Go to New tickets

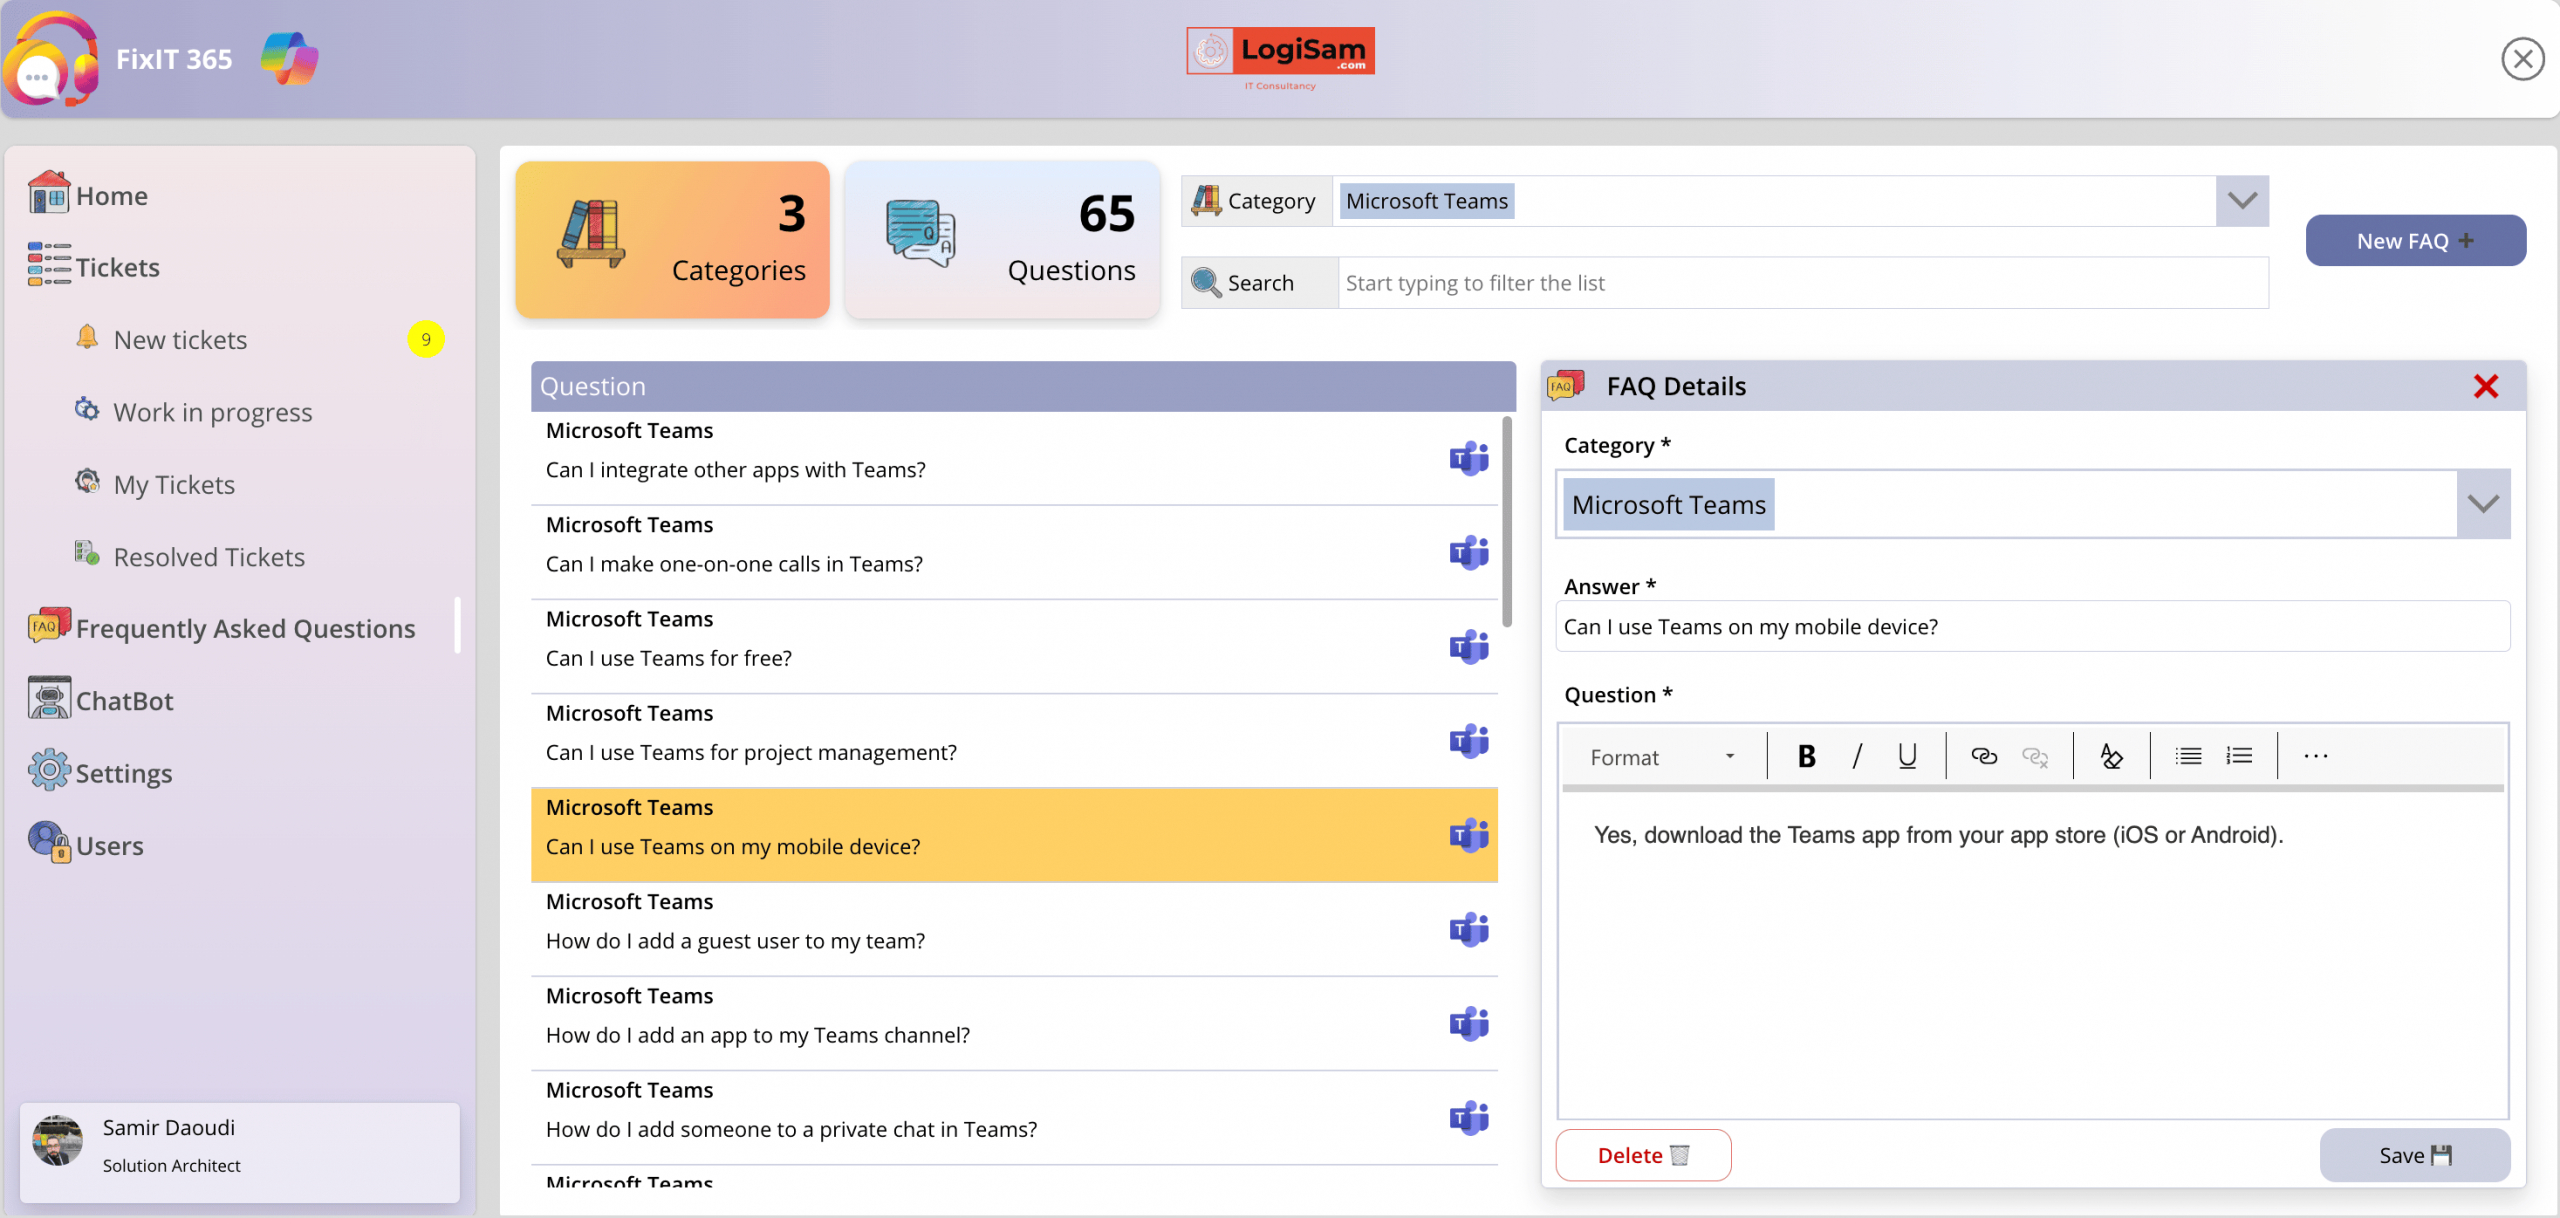(180, 340)
